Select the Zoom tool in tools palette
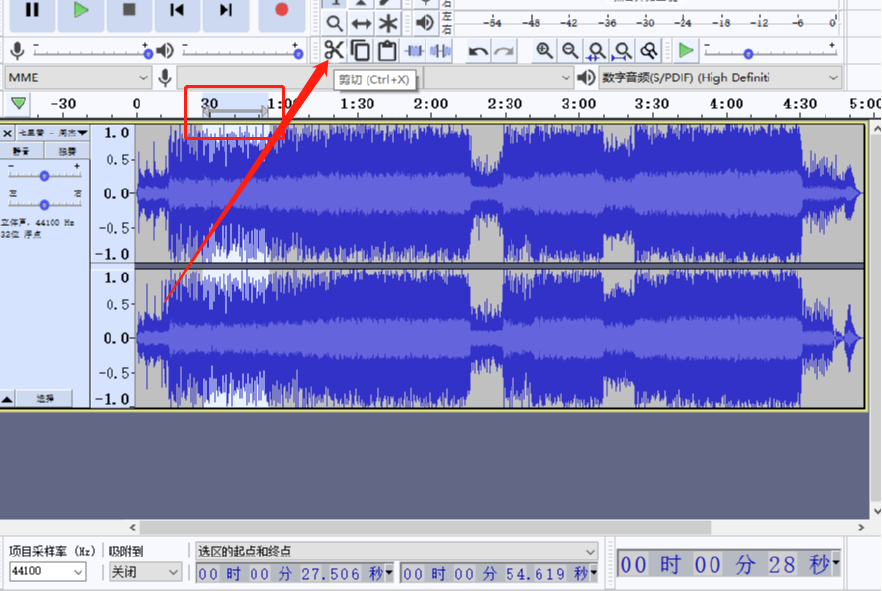The height and width of the screenshot is (591, 882). click(335, 23)
